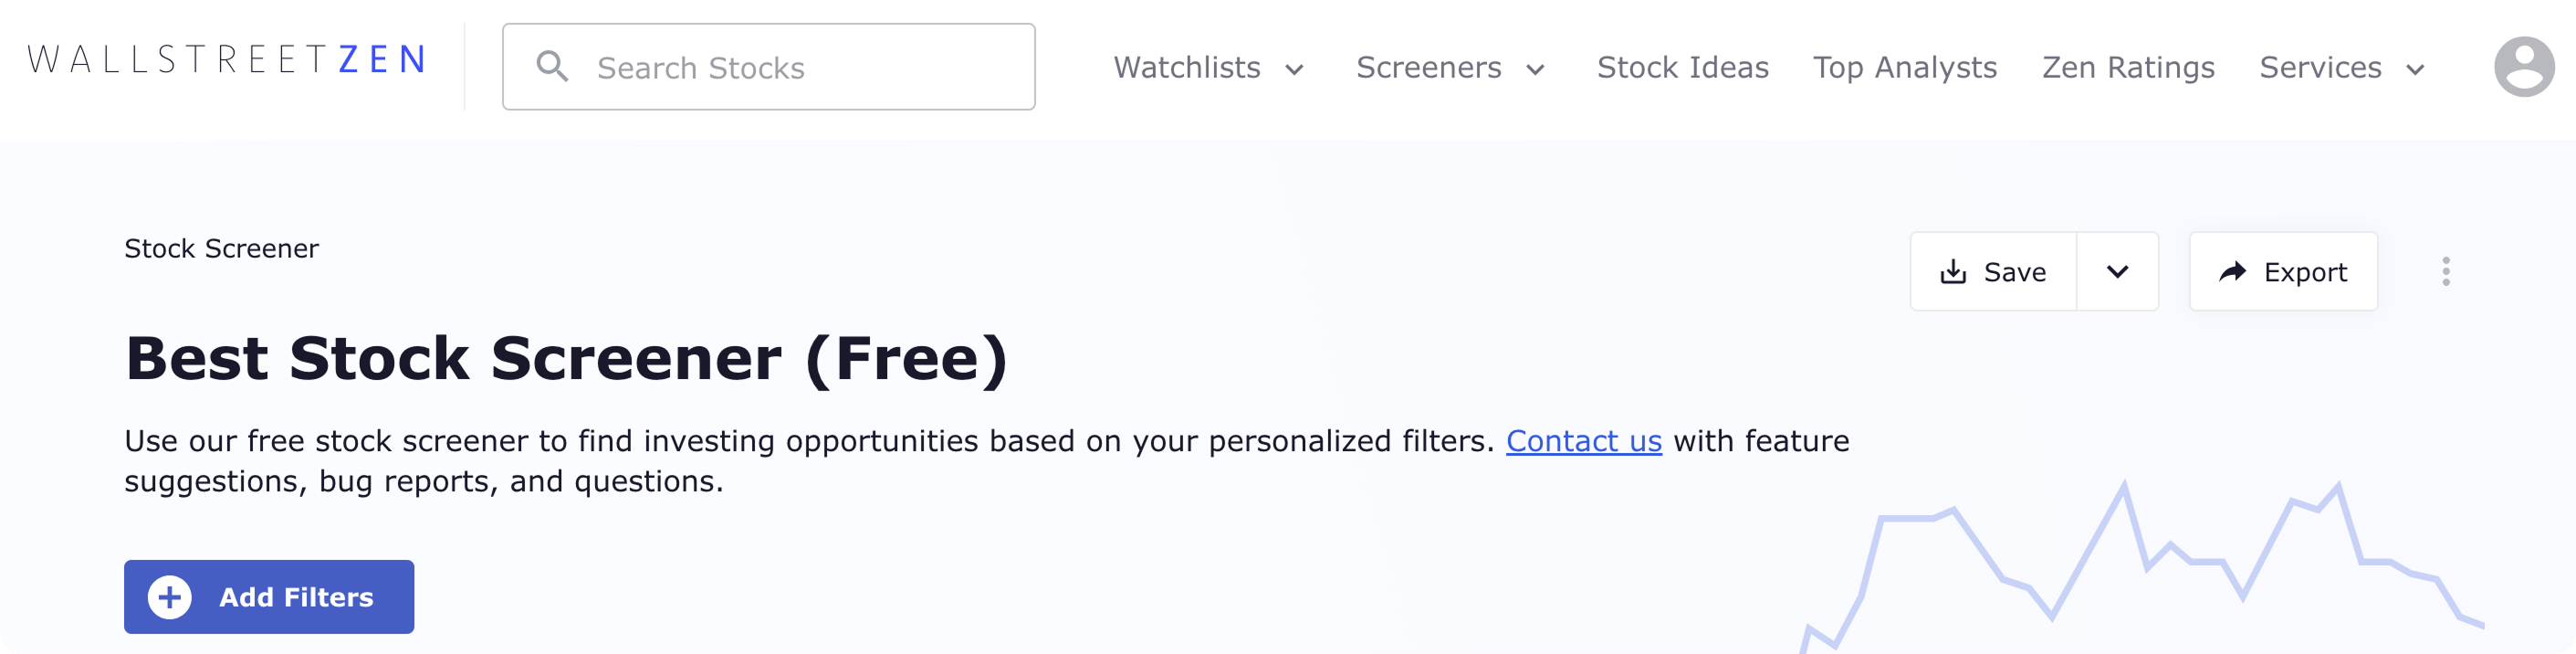This screenshot has width=2576, height=654.
Task: Click the Save download icon
Action: (x=1953, y=272)
